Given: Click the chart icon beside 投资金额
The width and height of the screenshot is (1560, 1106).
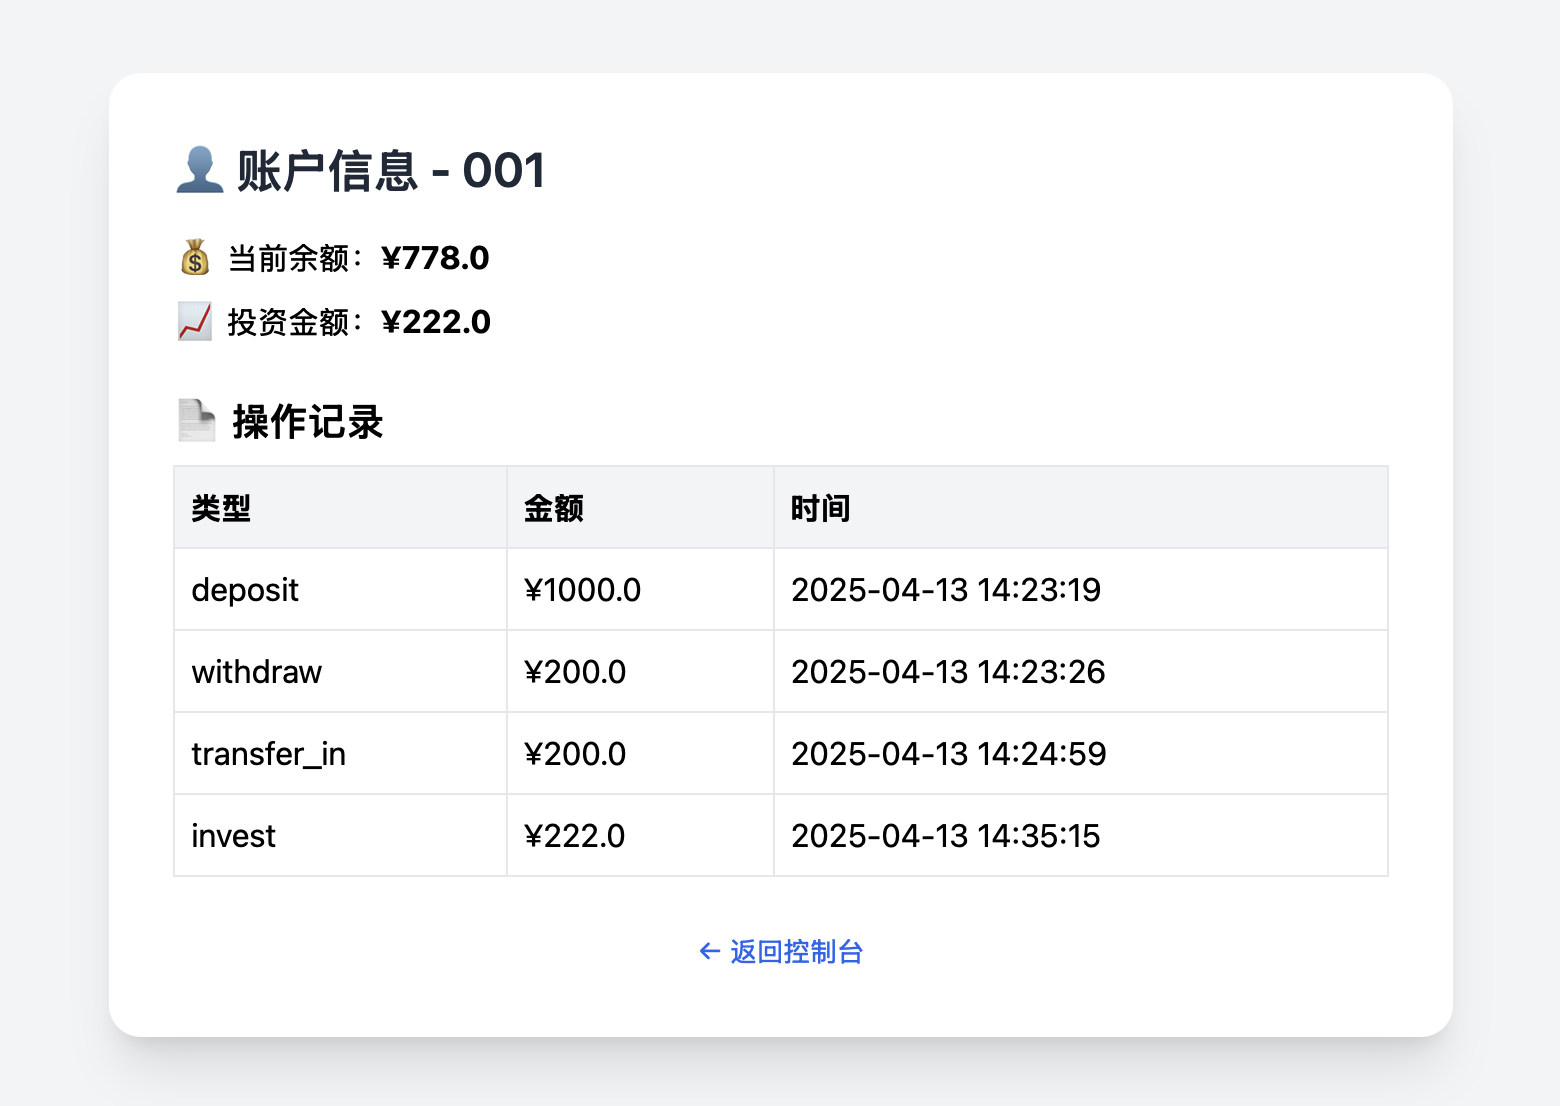Looking at the screenshot, I should tap(194, 321).
